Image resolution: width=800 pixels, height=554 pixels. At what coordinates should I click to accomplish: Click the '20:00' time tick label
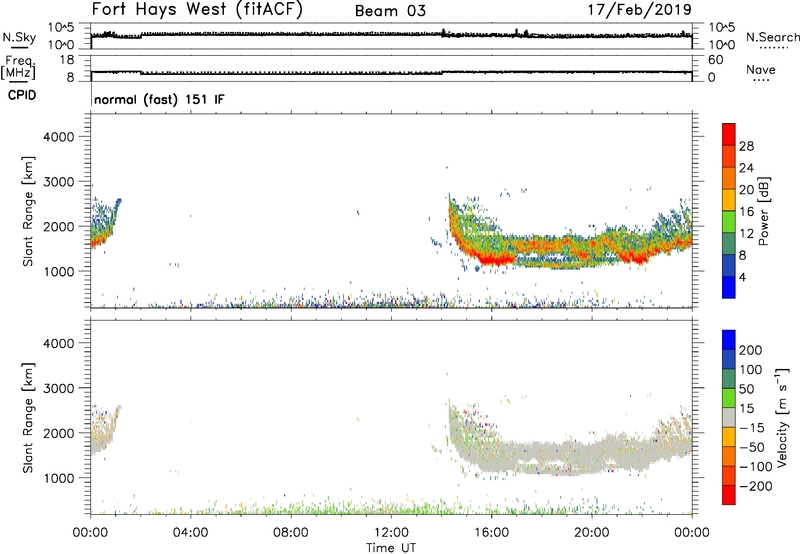click(x=591, y=533)
